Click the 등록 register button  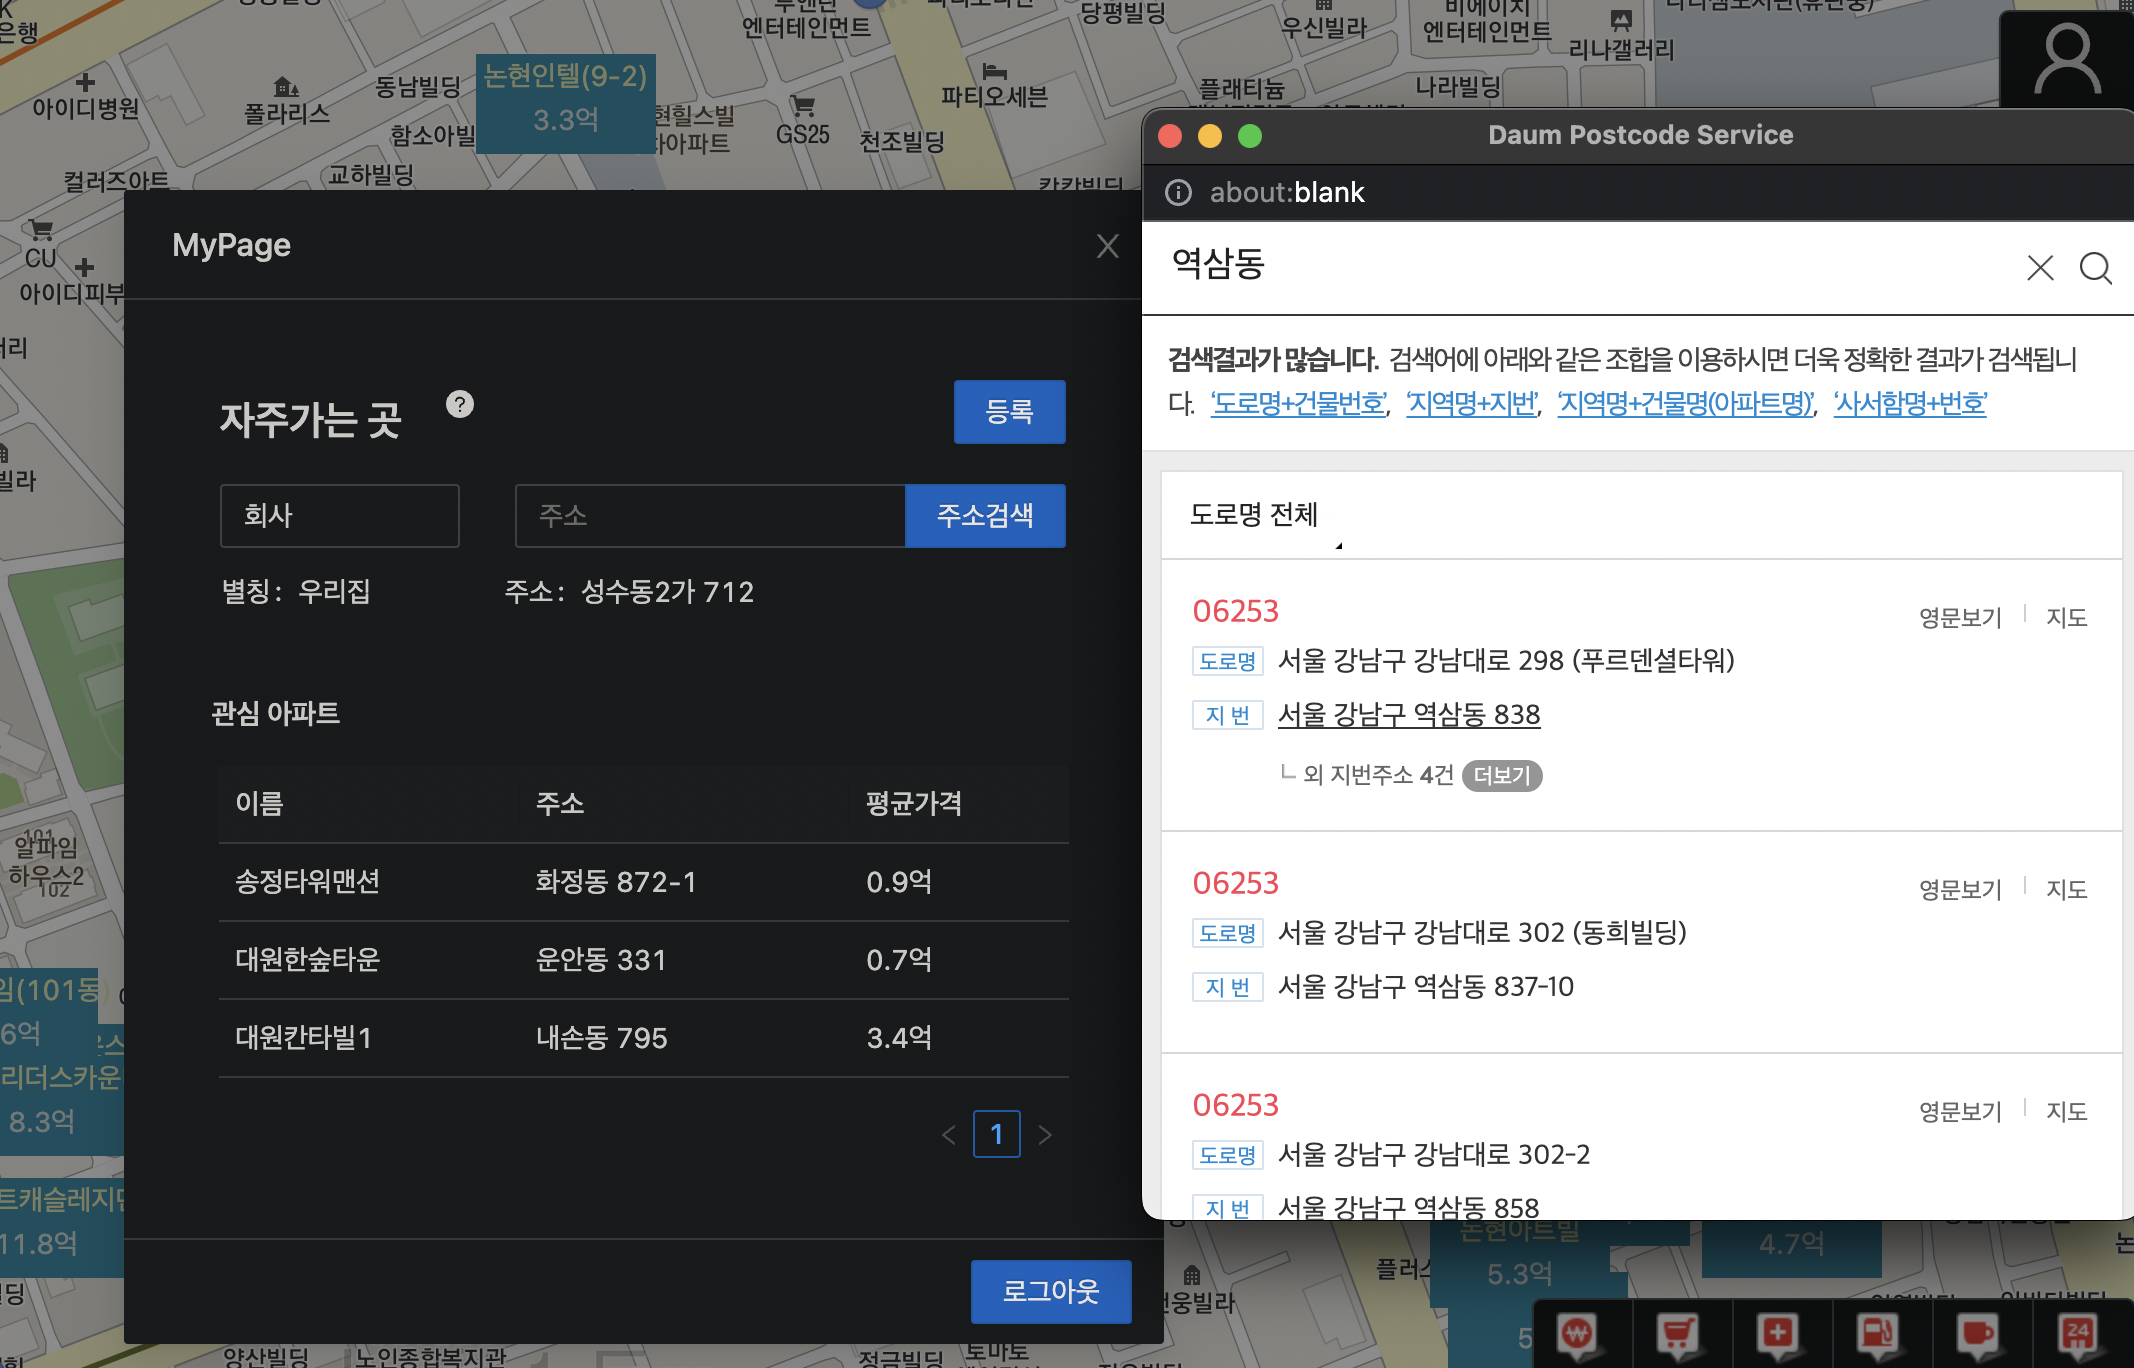1009,412
